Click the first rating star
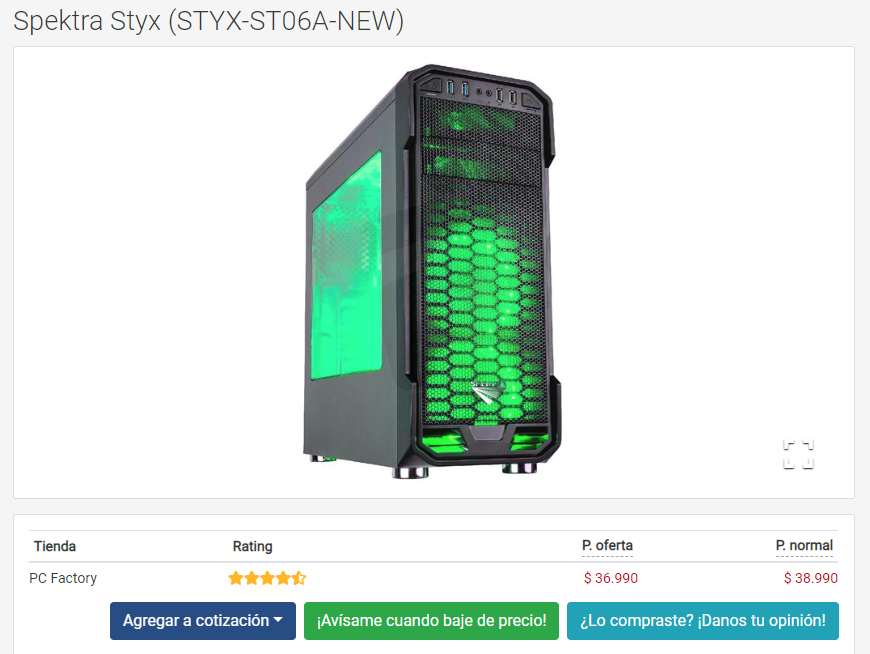Viewport: 870px width, 654px height. (236, 578)
